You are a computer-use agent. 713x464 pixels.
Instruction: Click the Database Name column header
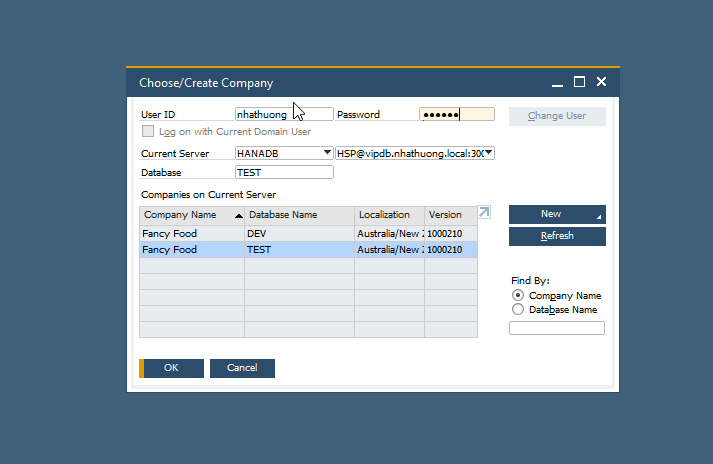pos(298,215)
